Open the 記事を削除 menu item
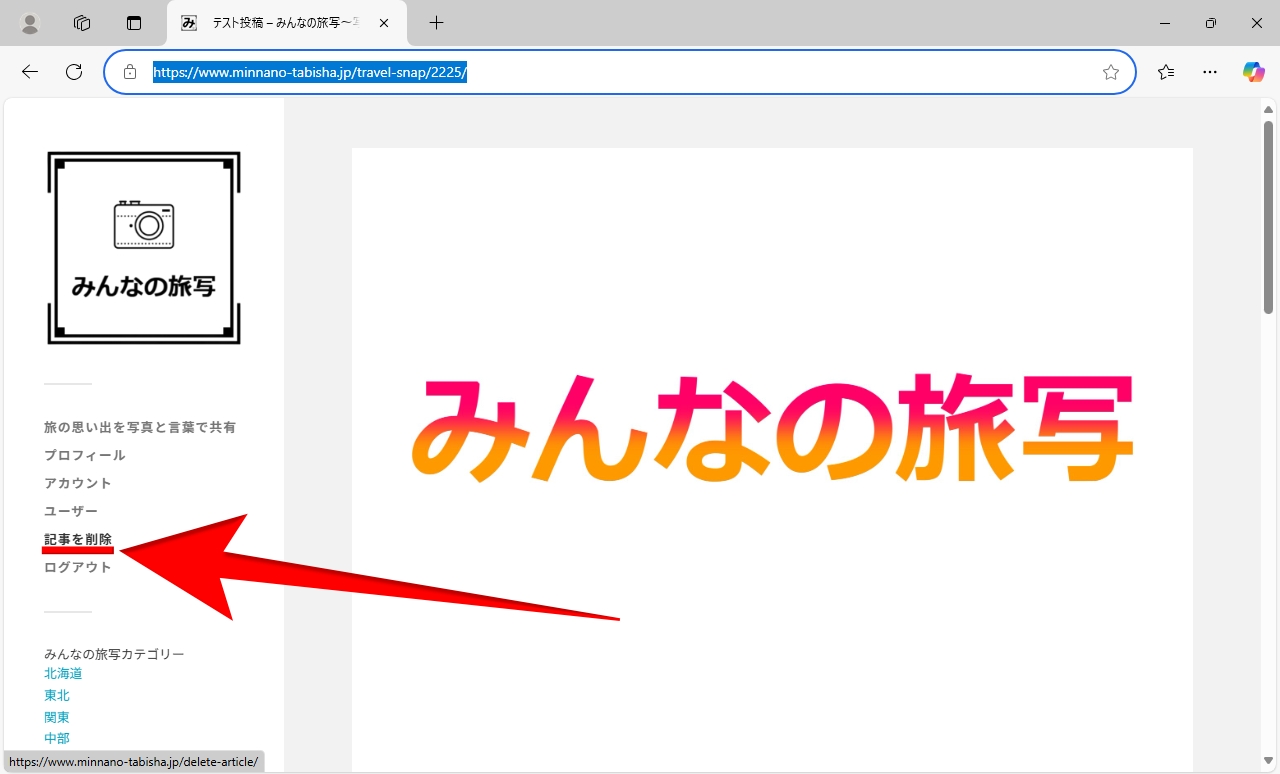 78,539
